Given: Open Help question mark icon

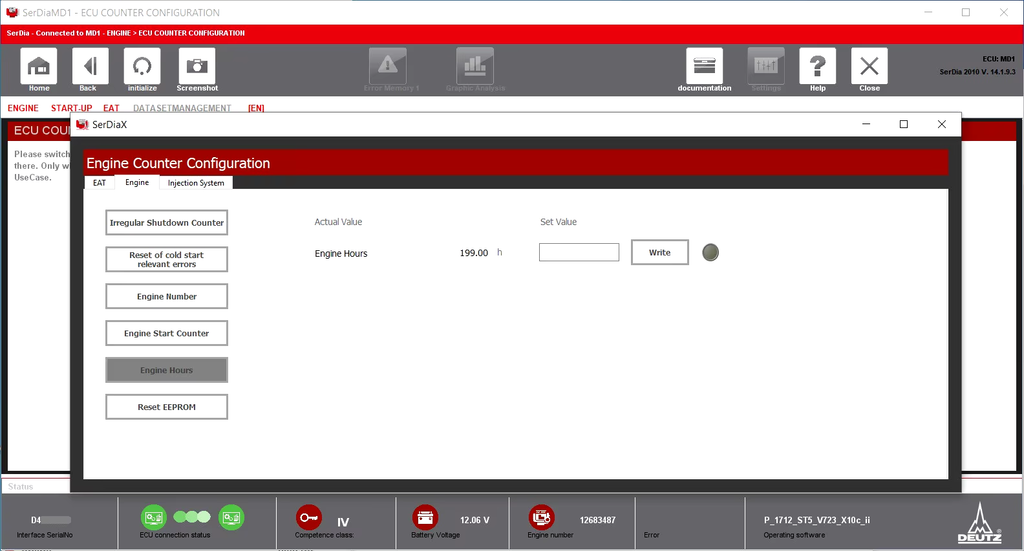Looking at the screenshot, I should click(817, 67).
